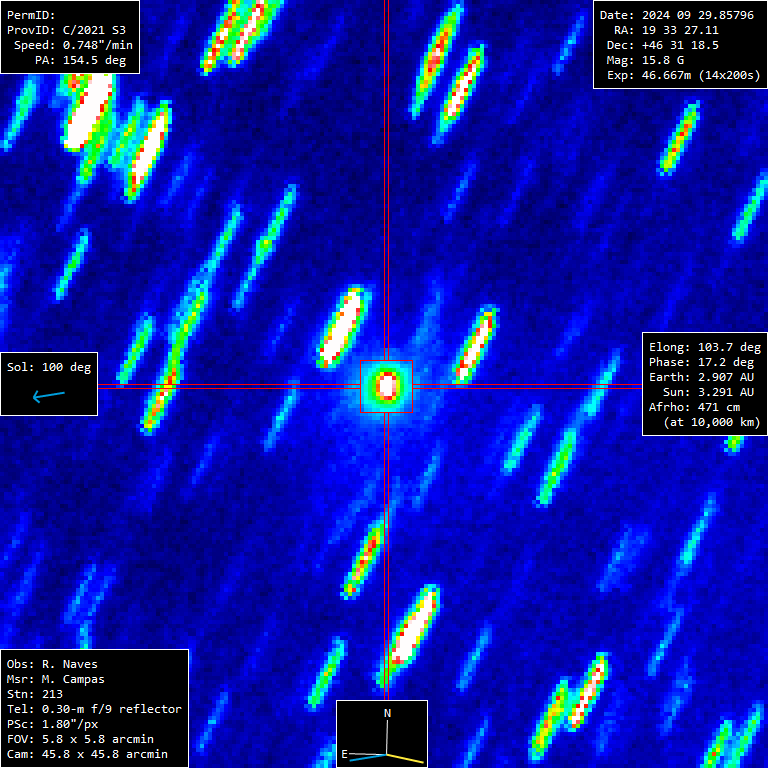This screenshot has width=768, height=768.
Task: Click the Date: 2024 09 29.85796 entry
Action: 677,15
